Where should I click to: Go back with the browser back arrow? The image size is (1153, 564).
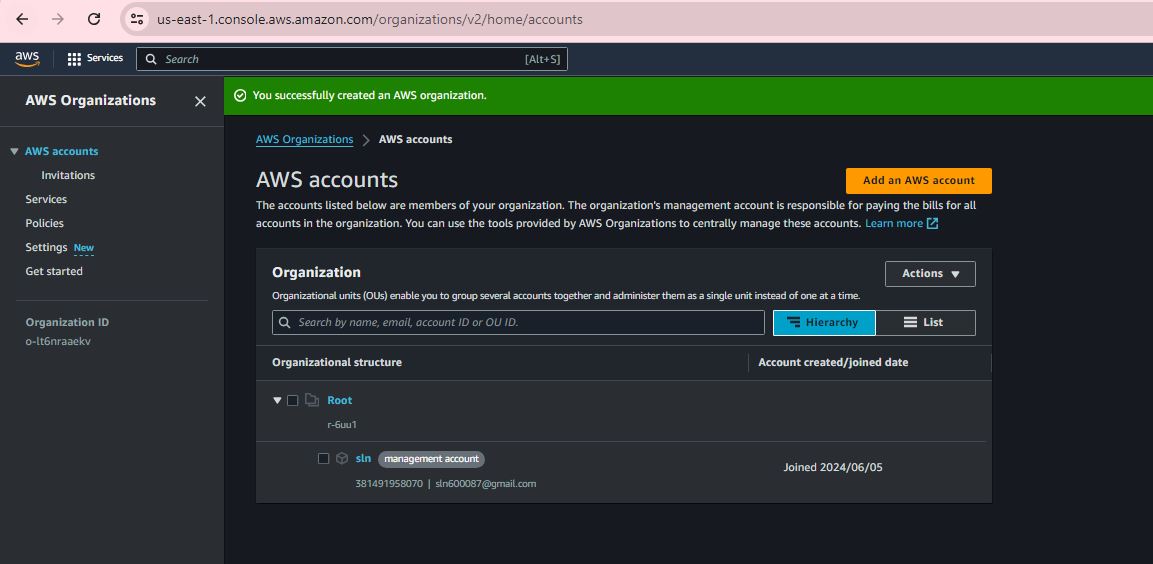pos(22,19)
